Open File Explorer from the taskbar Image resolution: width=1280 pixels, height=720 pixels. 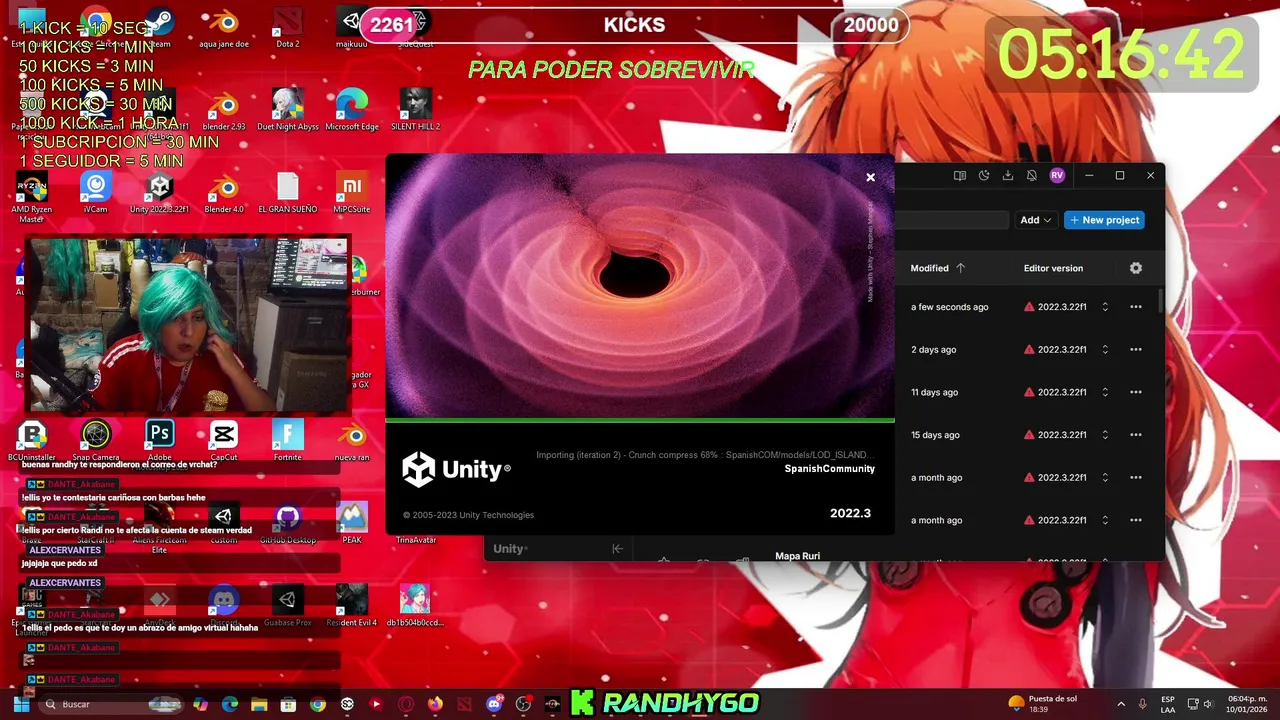click(259, 704)
